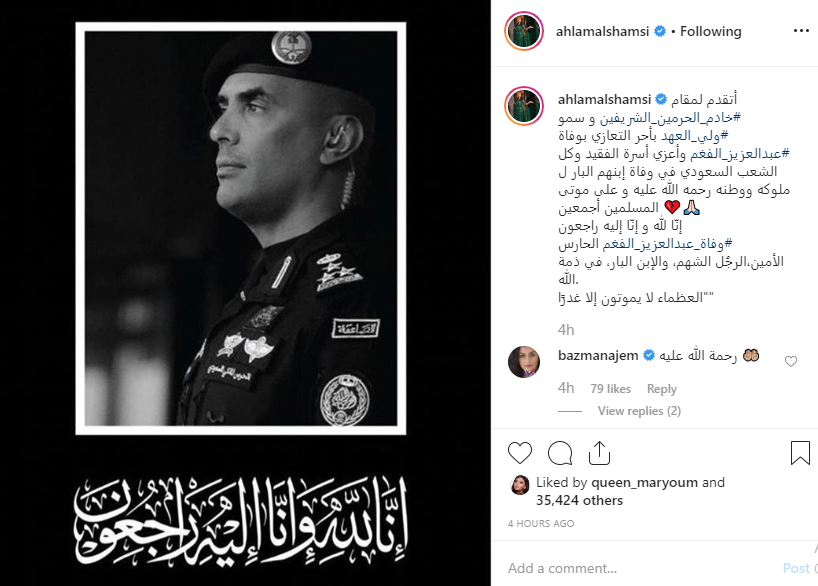Share the post via share icon
This screenshot has width=818, height=586.
[599, 452]
